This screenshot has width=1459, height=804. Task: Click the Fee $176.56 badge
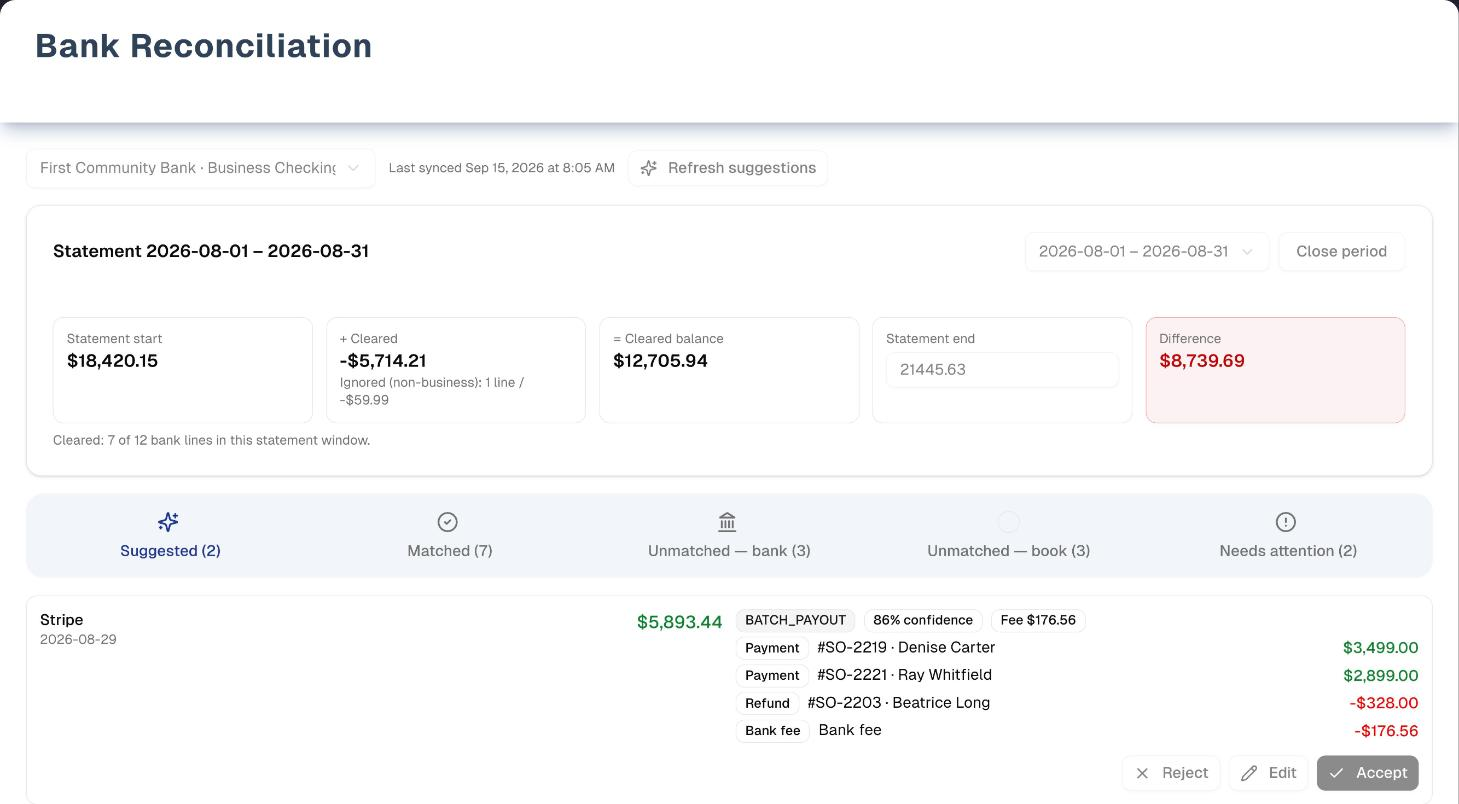pyautogui.click(x=1038, y=620)
